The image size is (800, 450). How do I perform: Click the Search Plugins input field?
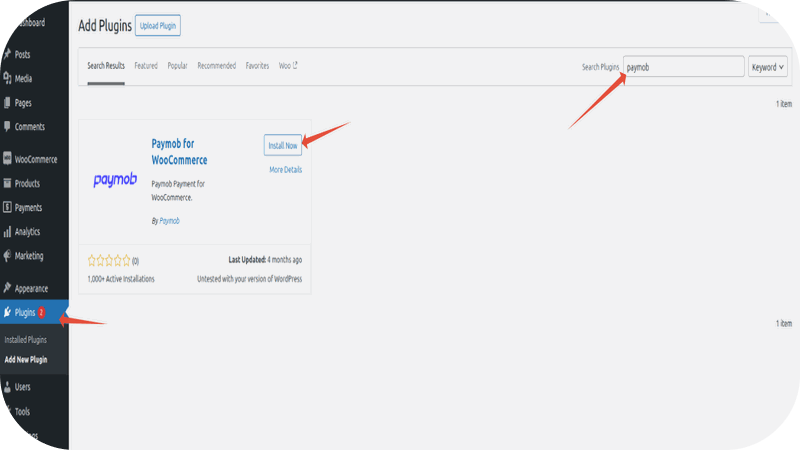click(683, 67)
